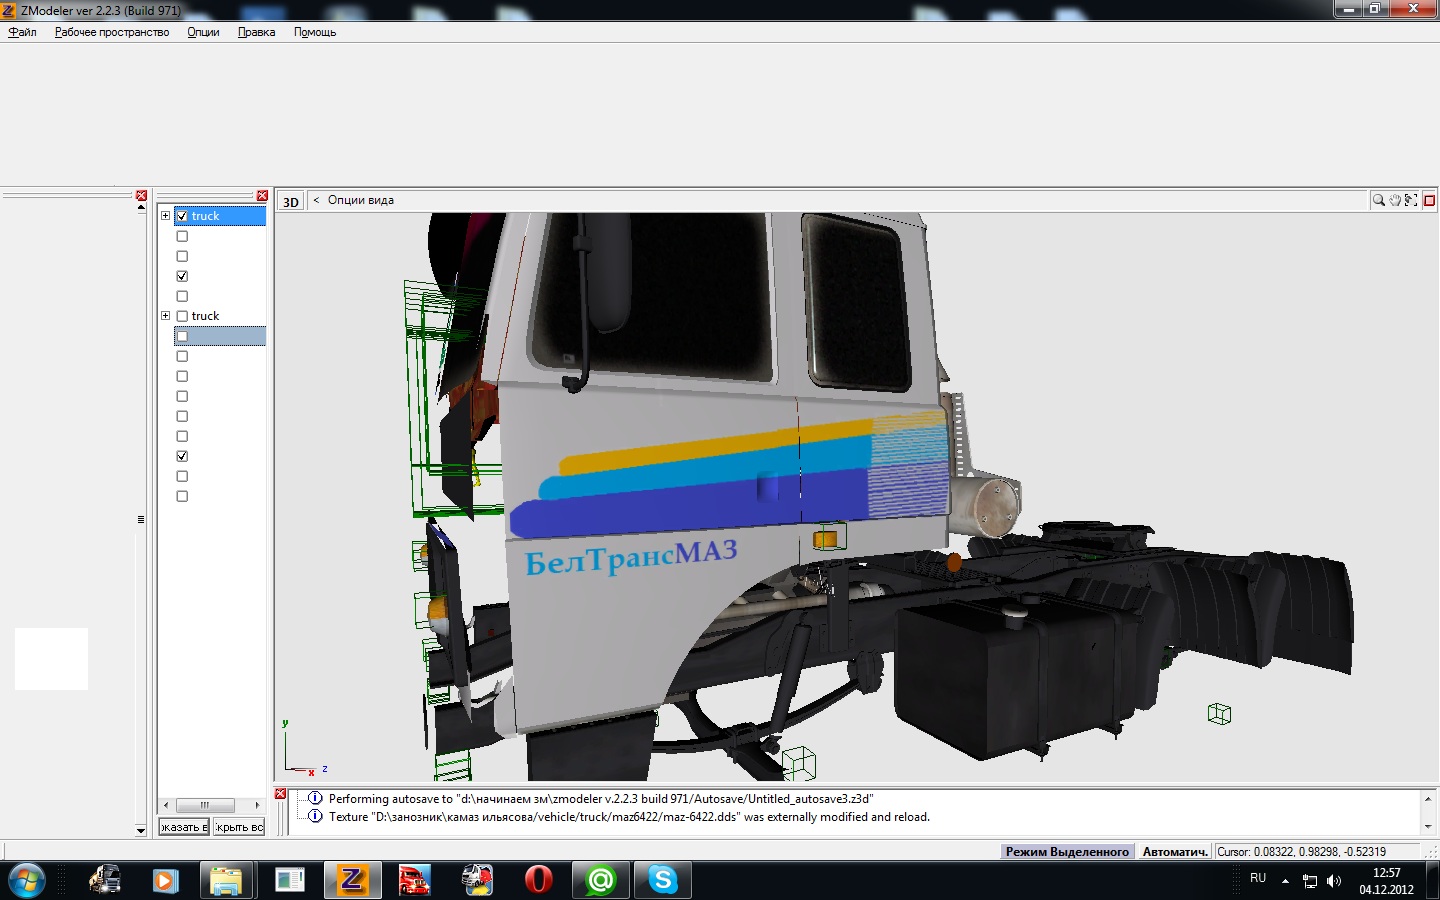Click the 3D view type button
This screenshot has height=900, width=1440.
(x=290, y=201)
